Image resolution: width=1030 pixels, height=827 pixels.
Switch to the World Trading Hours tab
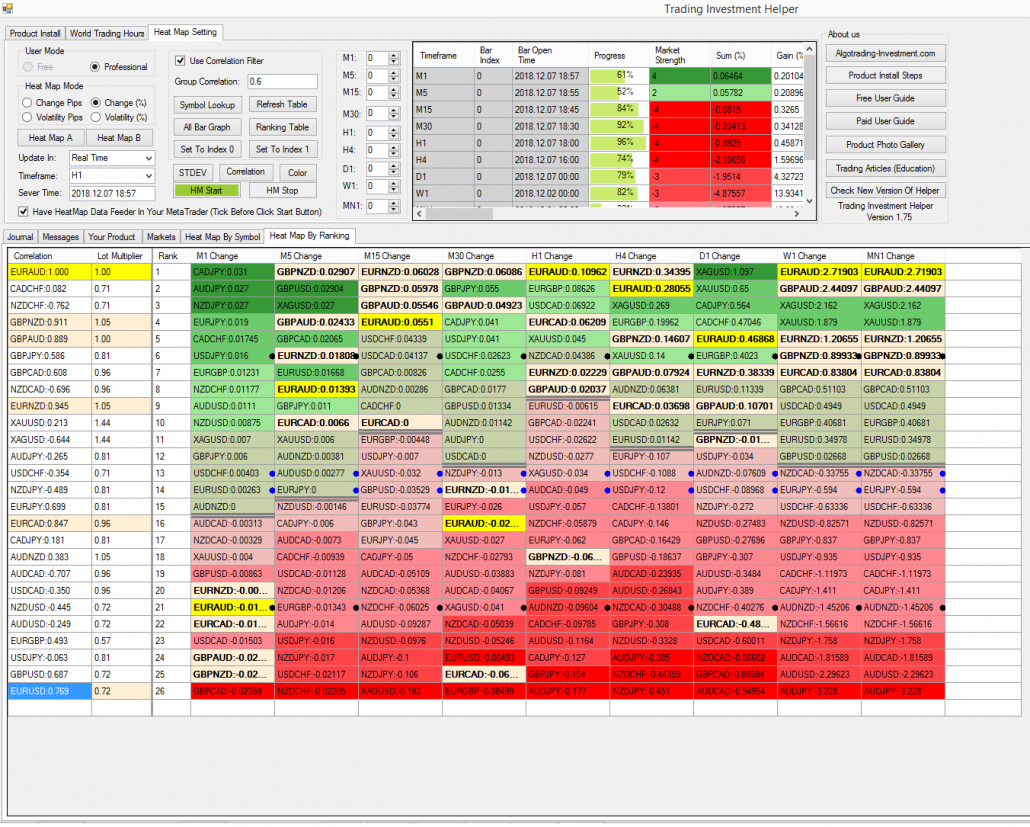pyautogui.click(x=107, y=32)
